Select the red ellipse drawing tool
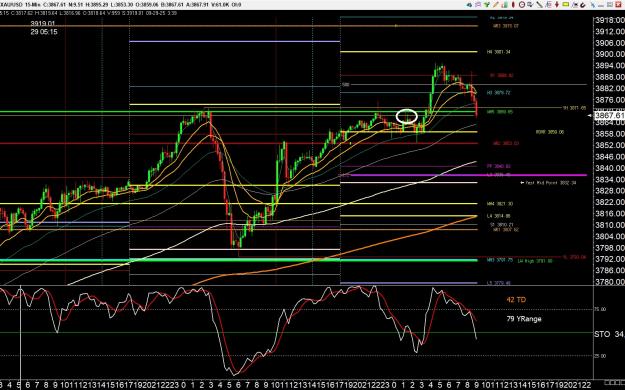 [513, 5]
